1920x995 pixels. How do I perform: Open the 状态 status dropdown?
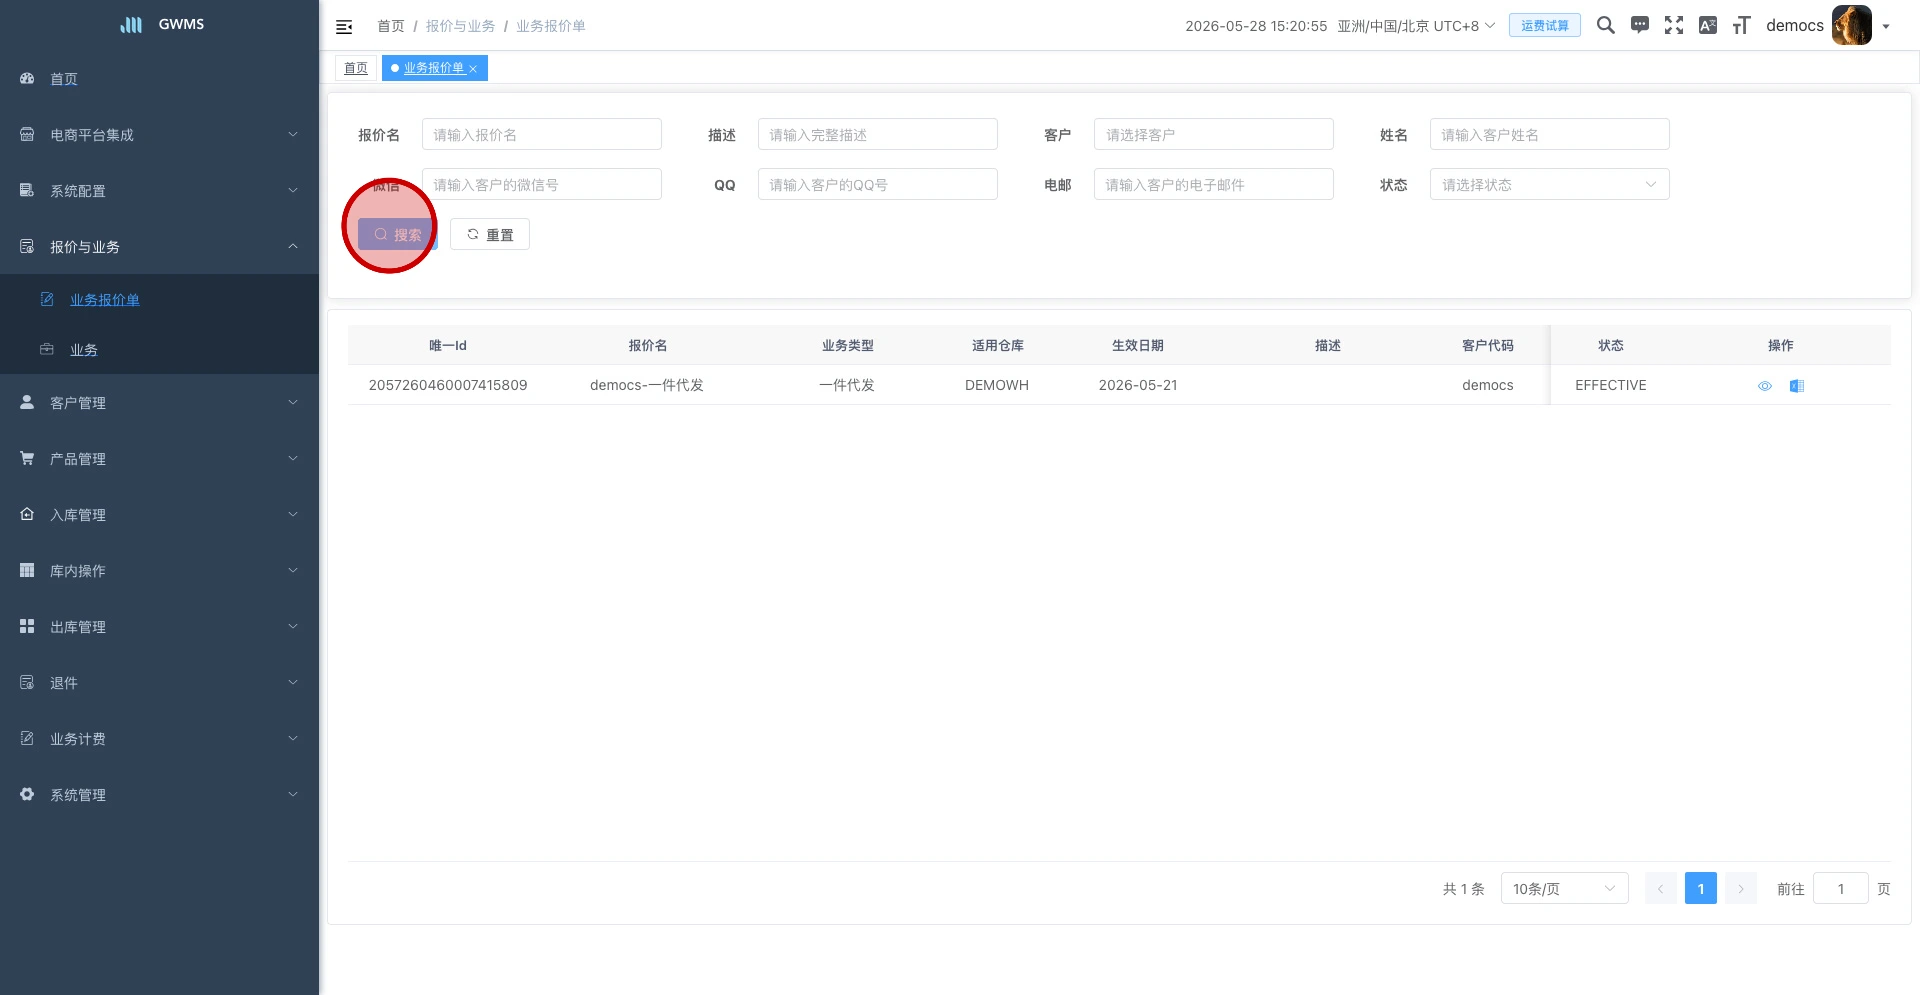[1549, 184]
